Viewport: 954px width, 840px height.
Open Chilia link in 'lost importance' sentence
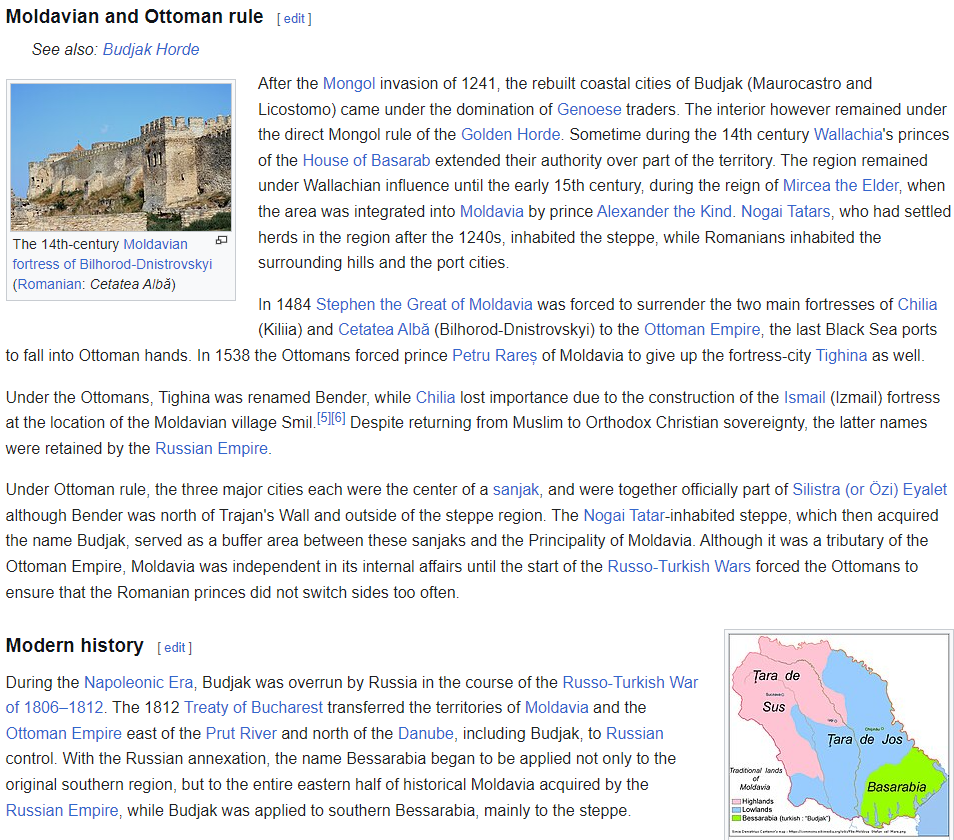pyautogui.click(x=435, y=398)
